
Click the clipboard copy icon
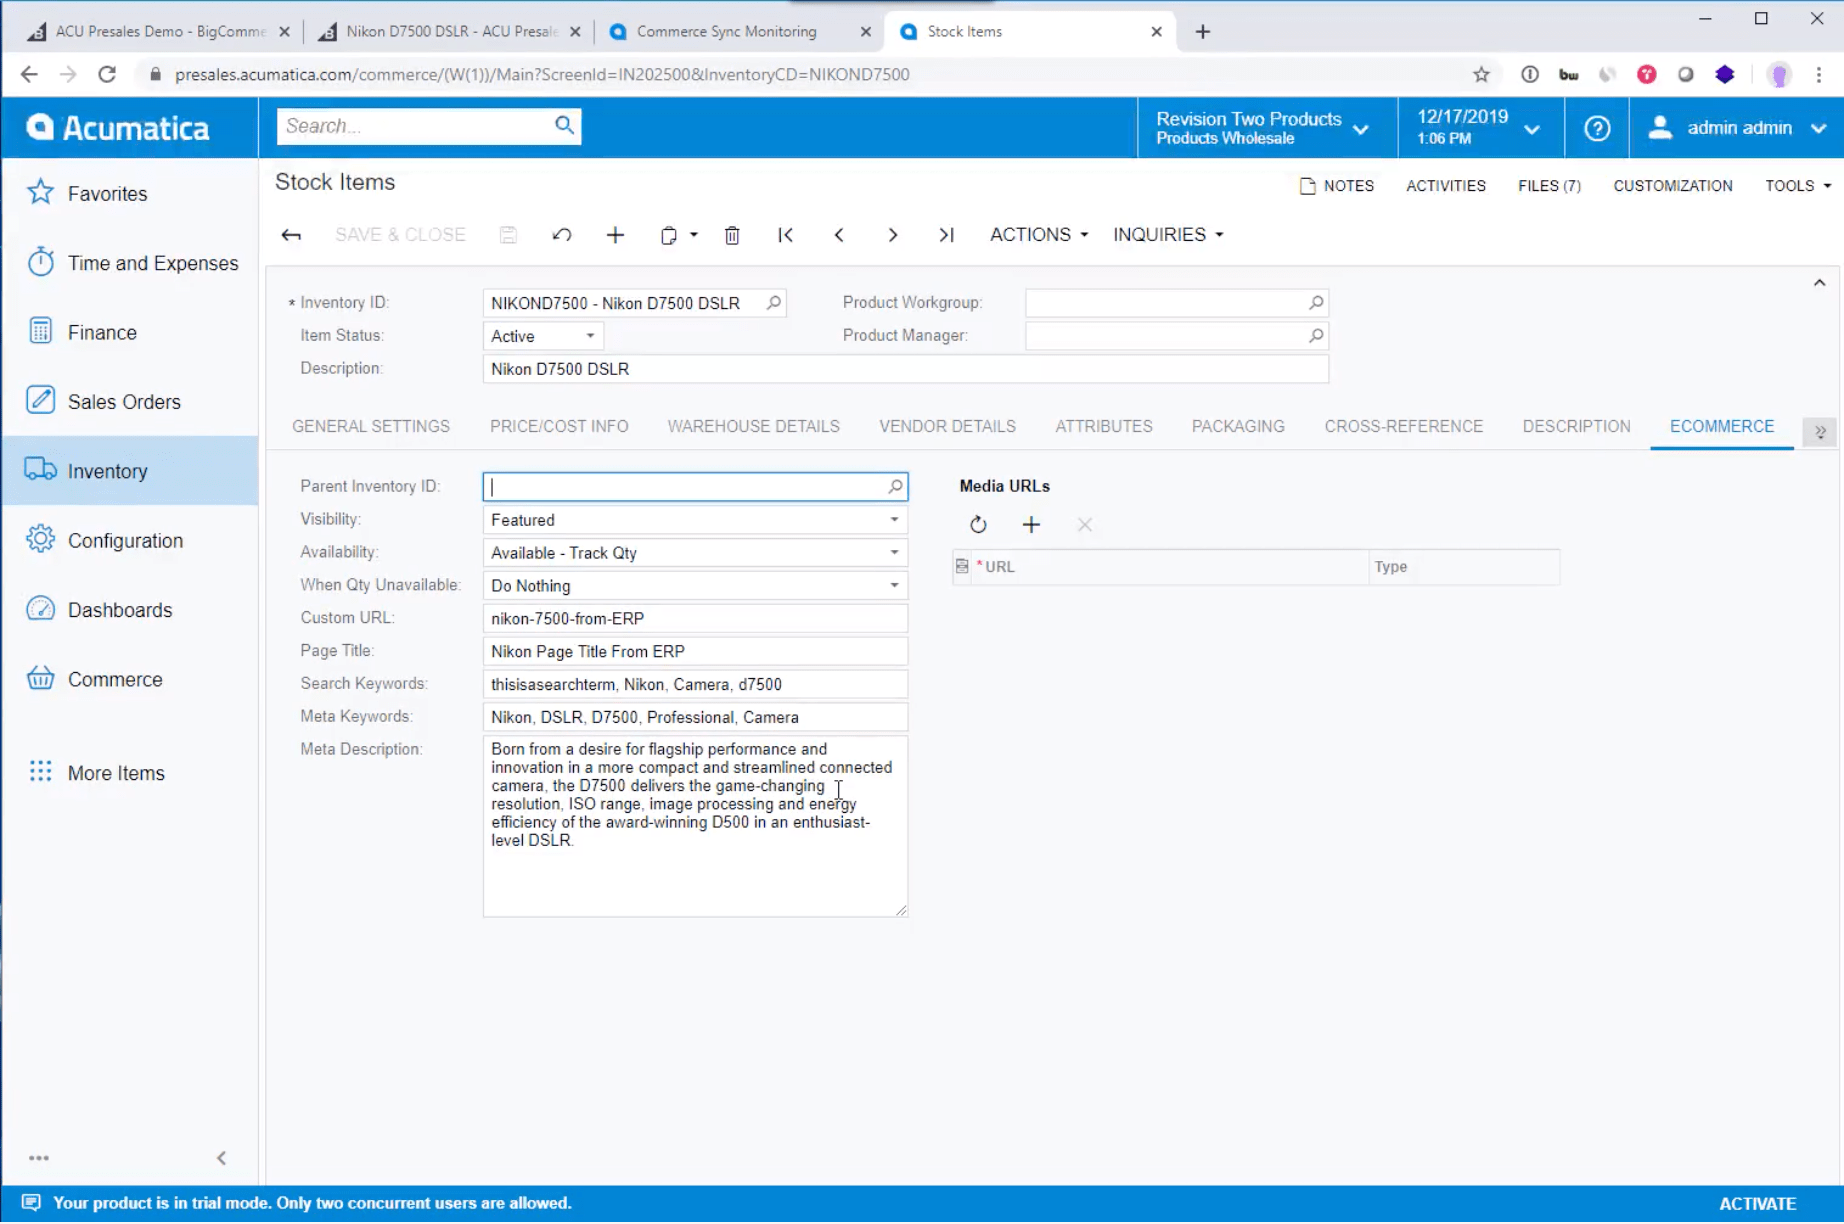click(668, 235)
